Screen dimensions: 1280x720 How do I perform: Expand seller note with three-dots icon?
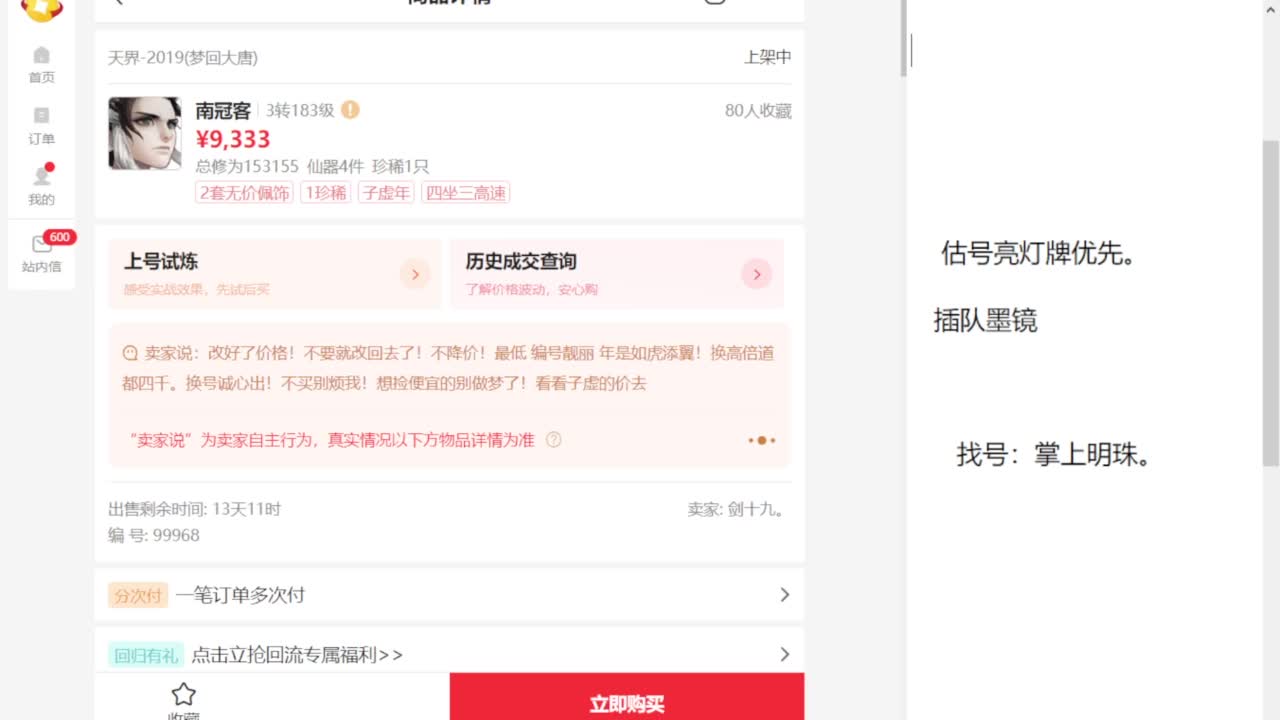click(761, 440)
